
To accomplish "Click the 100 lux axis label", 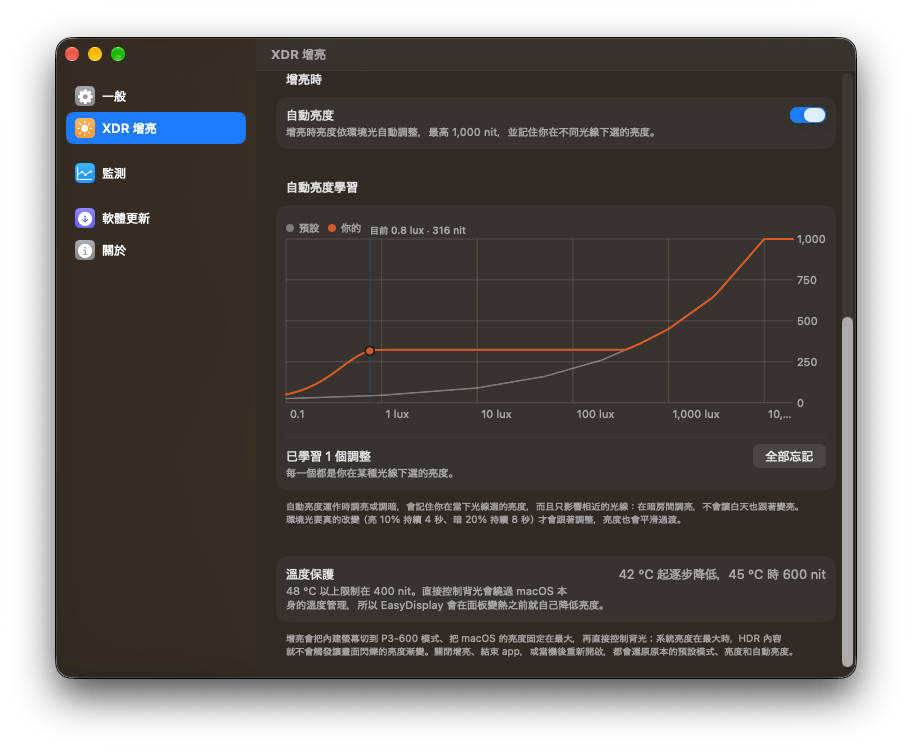I will click(595, 414).
